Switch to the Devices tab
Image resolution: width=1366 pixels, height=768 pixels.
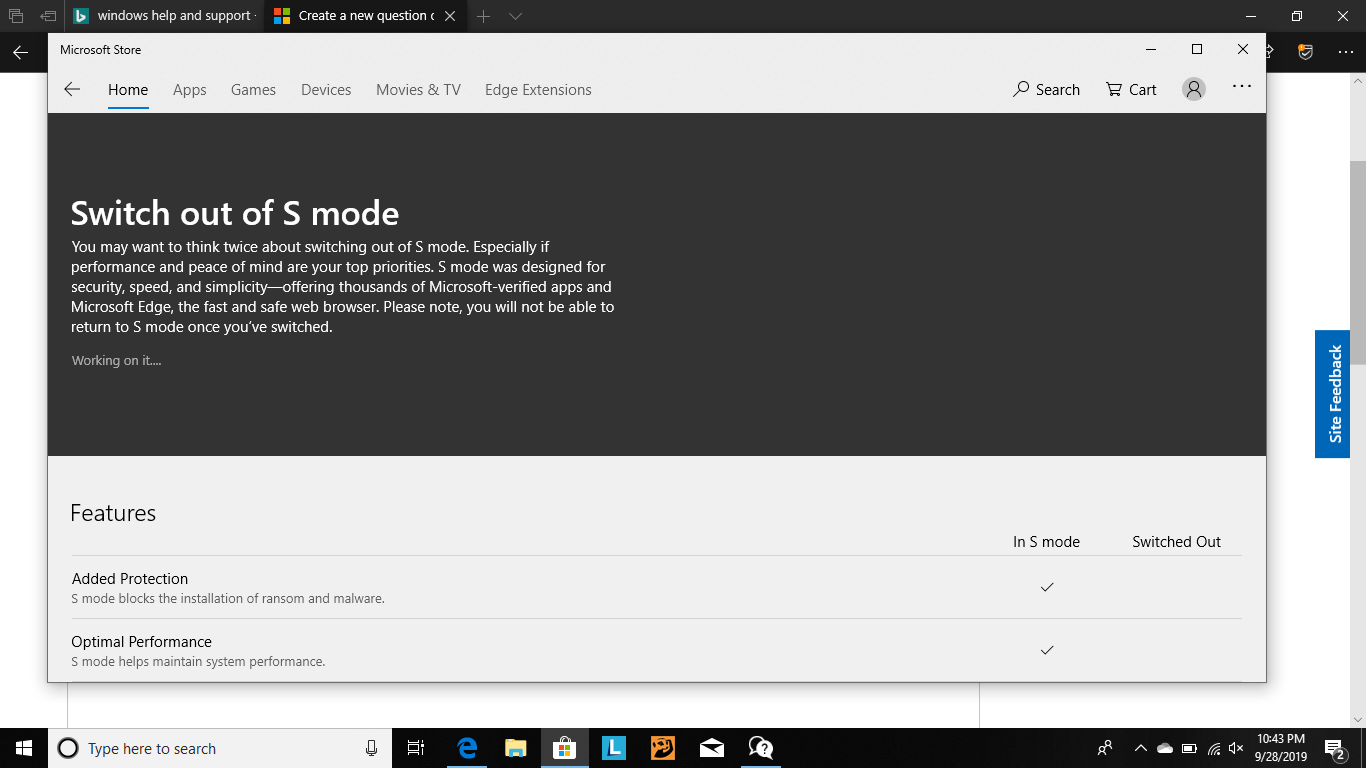point(326,89)
